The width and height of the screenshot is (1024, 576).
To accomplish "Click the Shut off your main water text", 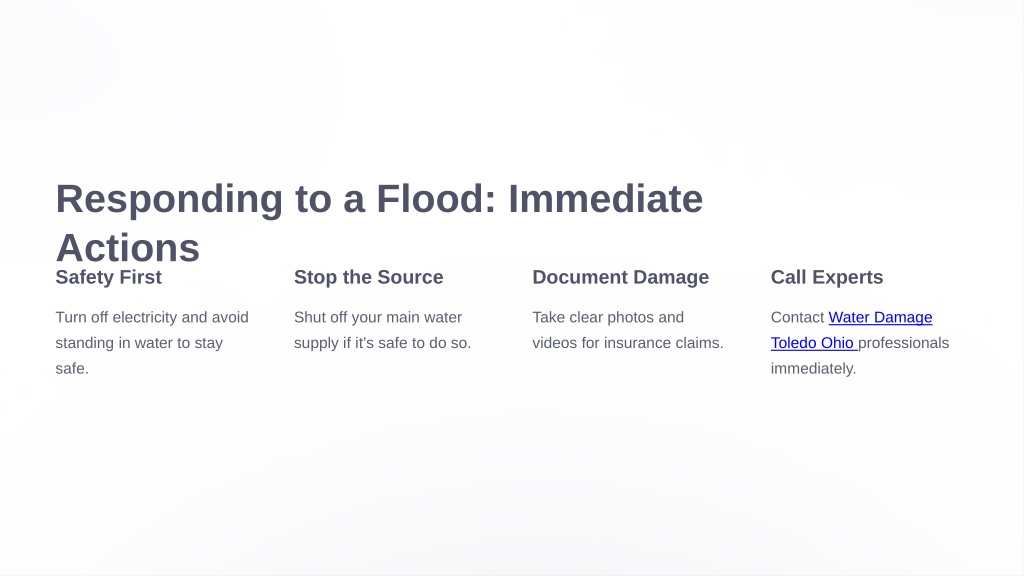I will coord(377,317).
